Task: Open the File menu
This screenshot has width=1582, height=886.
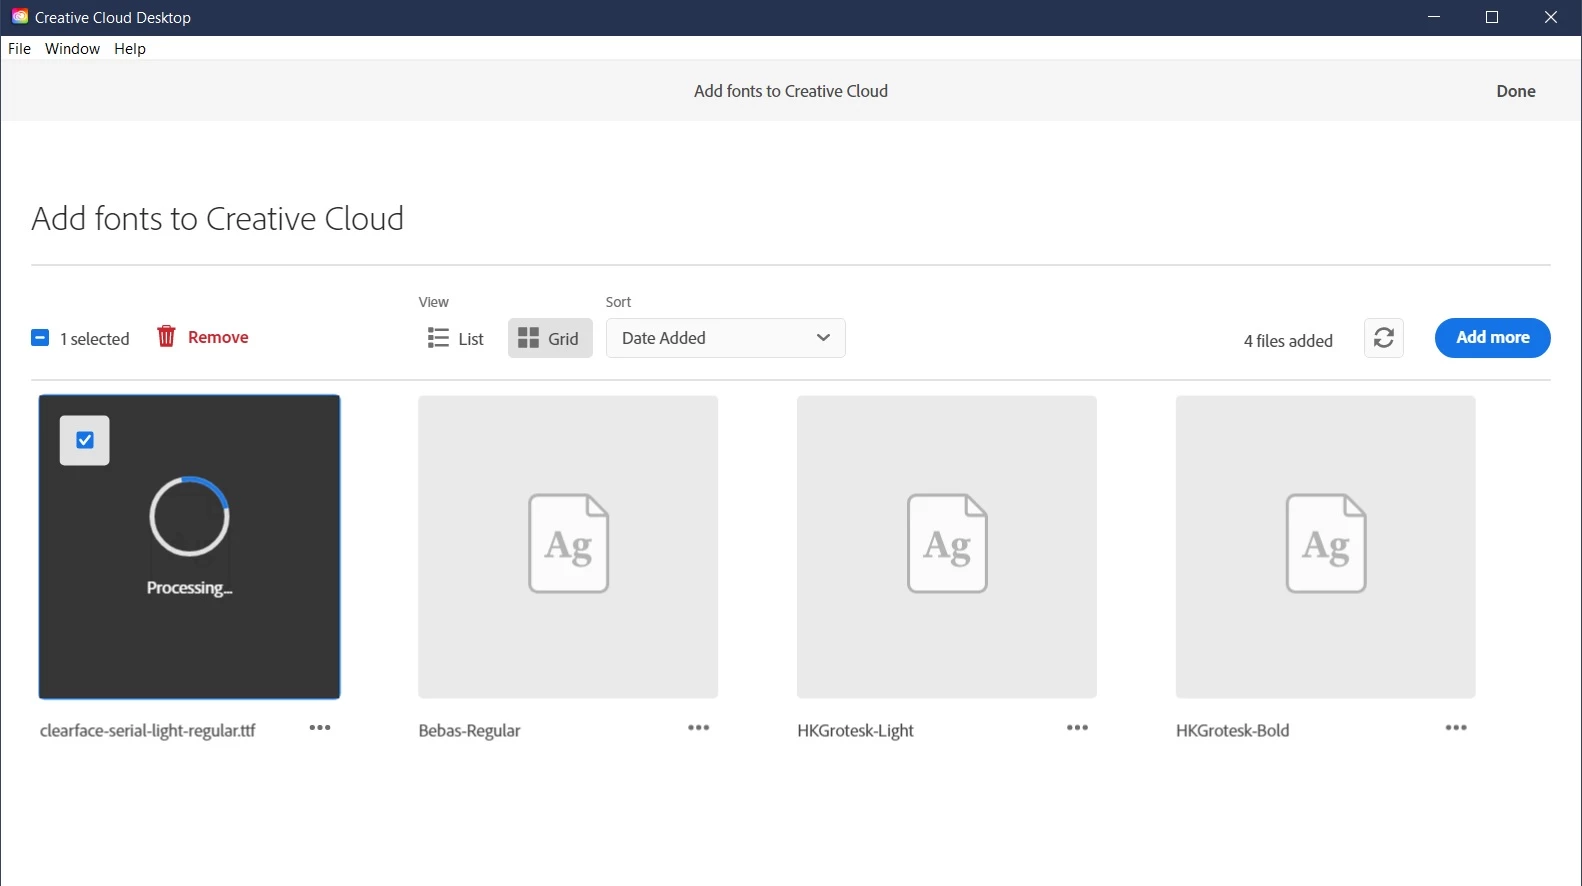Action: 20,49
